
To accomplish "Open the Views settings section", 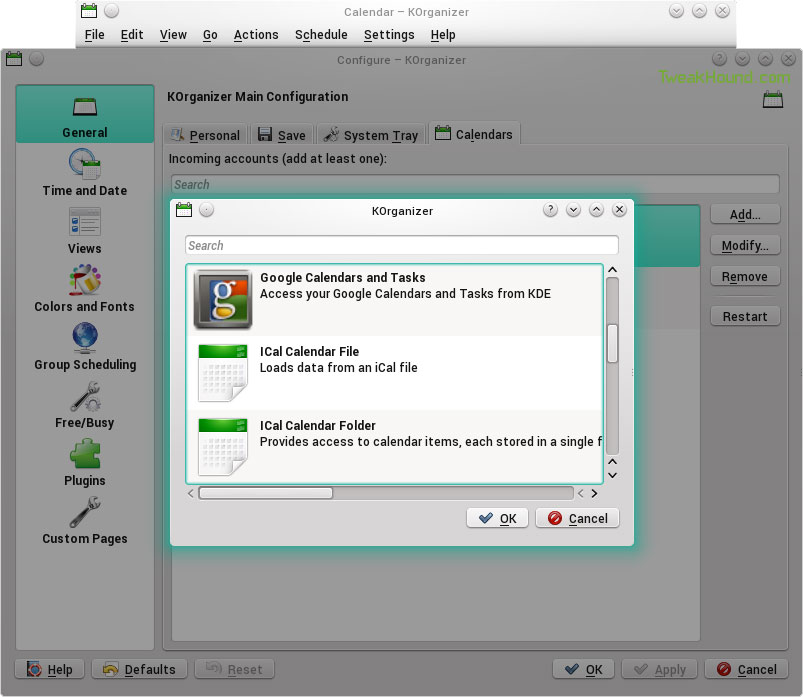I will (84, 230).
